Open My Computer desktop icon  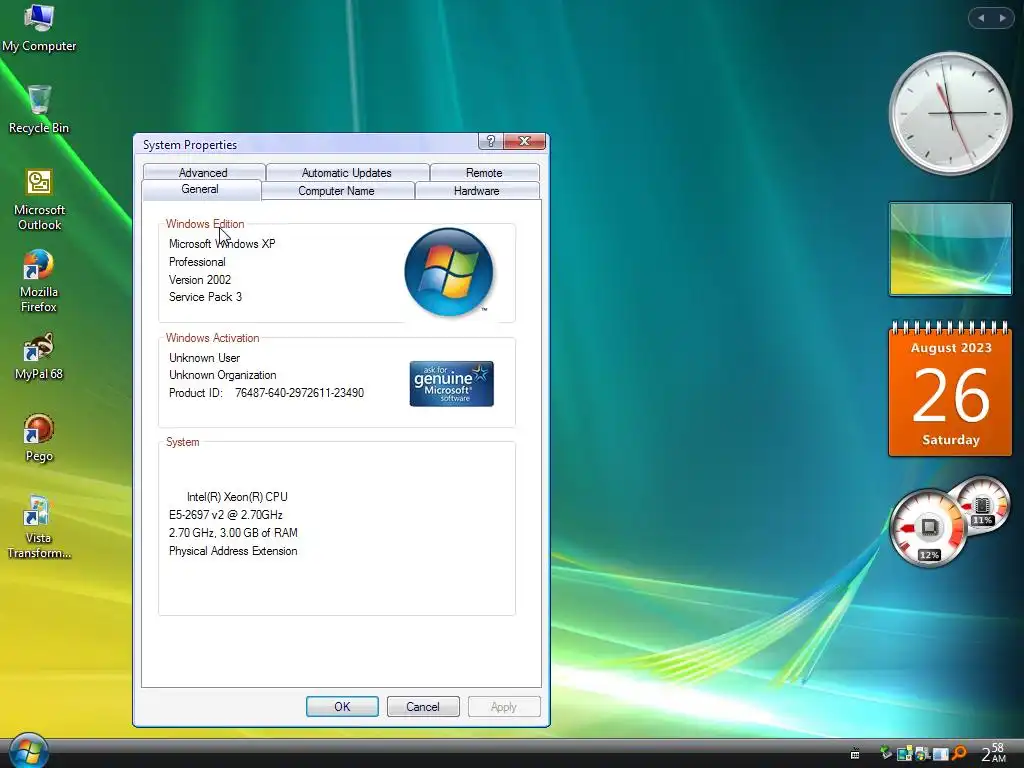(x=39, y=27)
